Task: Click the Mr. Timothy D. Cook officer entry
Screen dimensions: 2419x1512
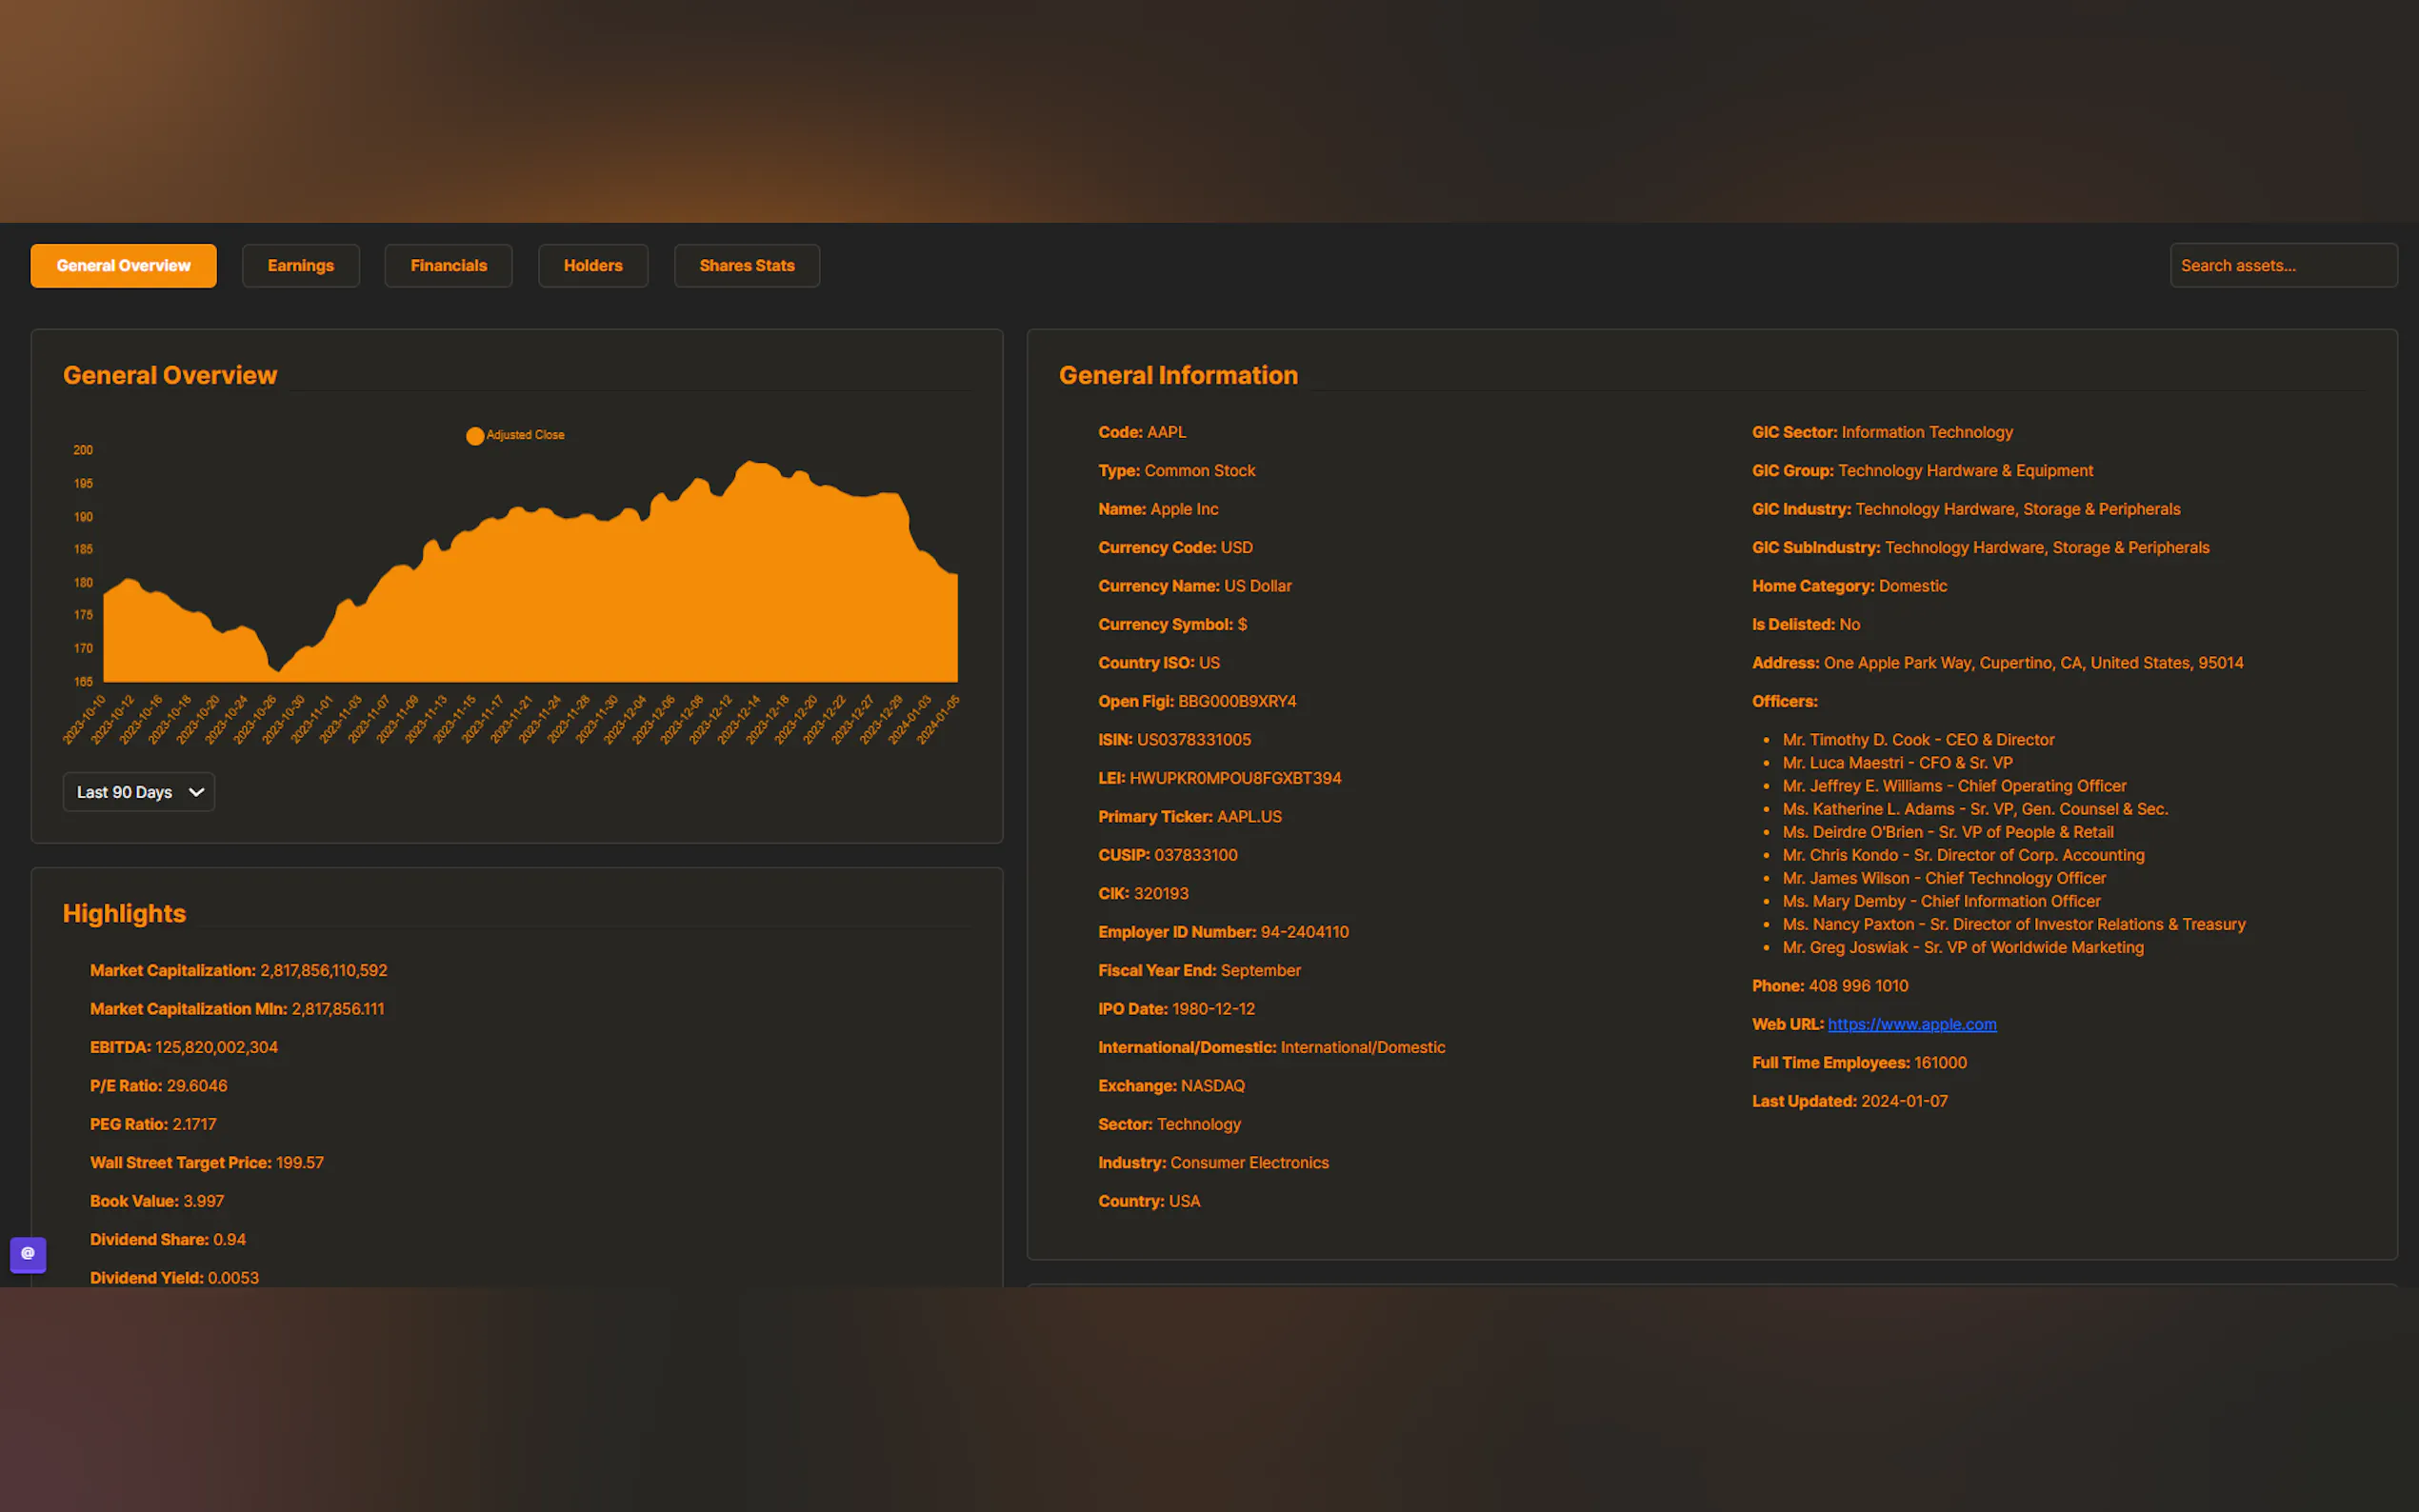Action: [1917, 740]
